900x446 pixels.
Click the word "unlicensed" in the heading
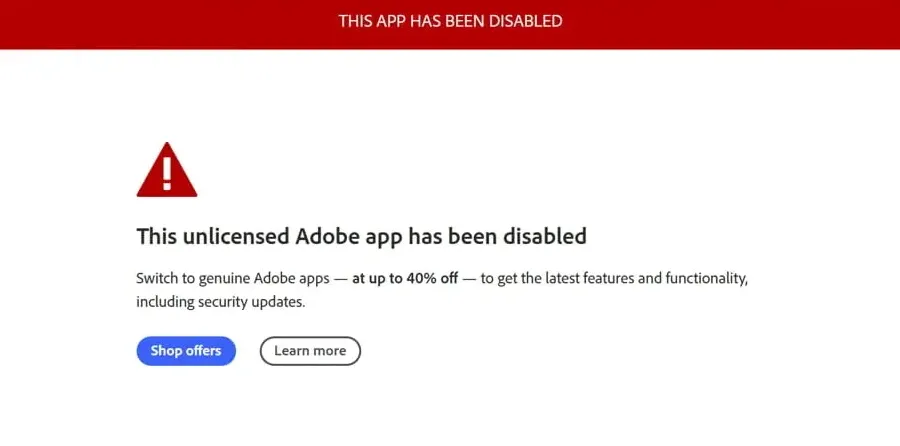236,237
